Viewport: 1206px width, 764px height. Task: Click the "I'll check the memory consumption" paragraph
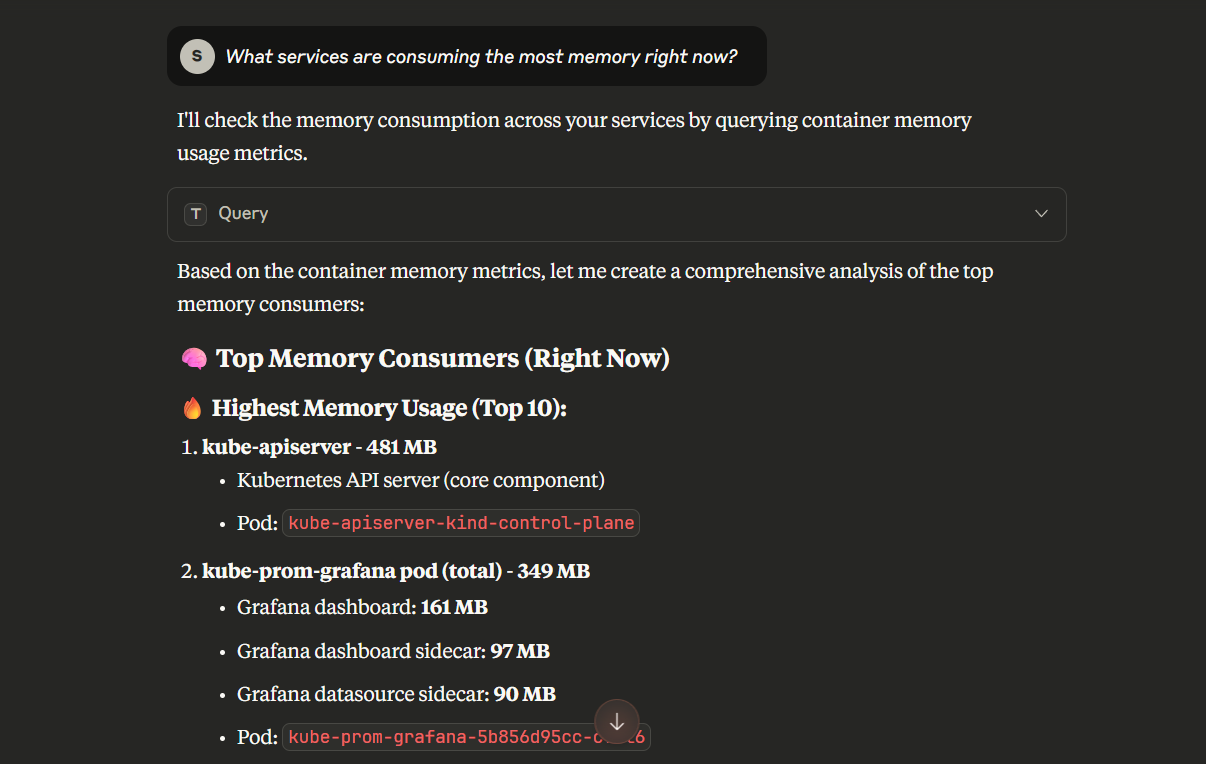click(x=573, y=136)
